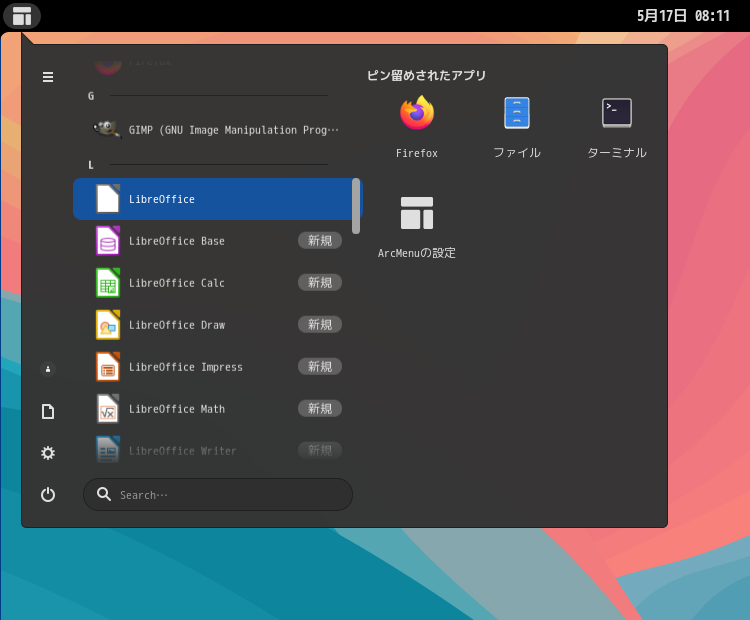Open the LibreOffice Draw icon

pos(108,325)
